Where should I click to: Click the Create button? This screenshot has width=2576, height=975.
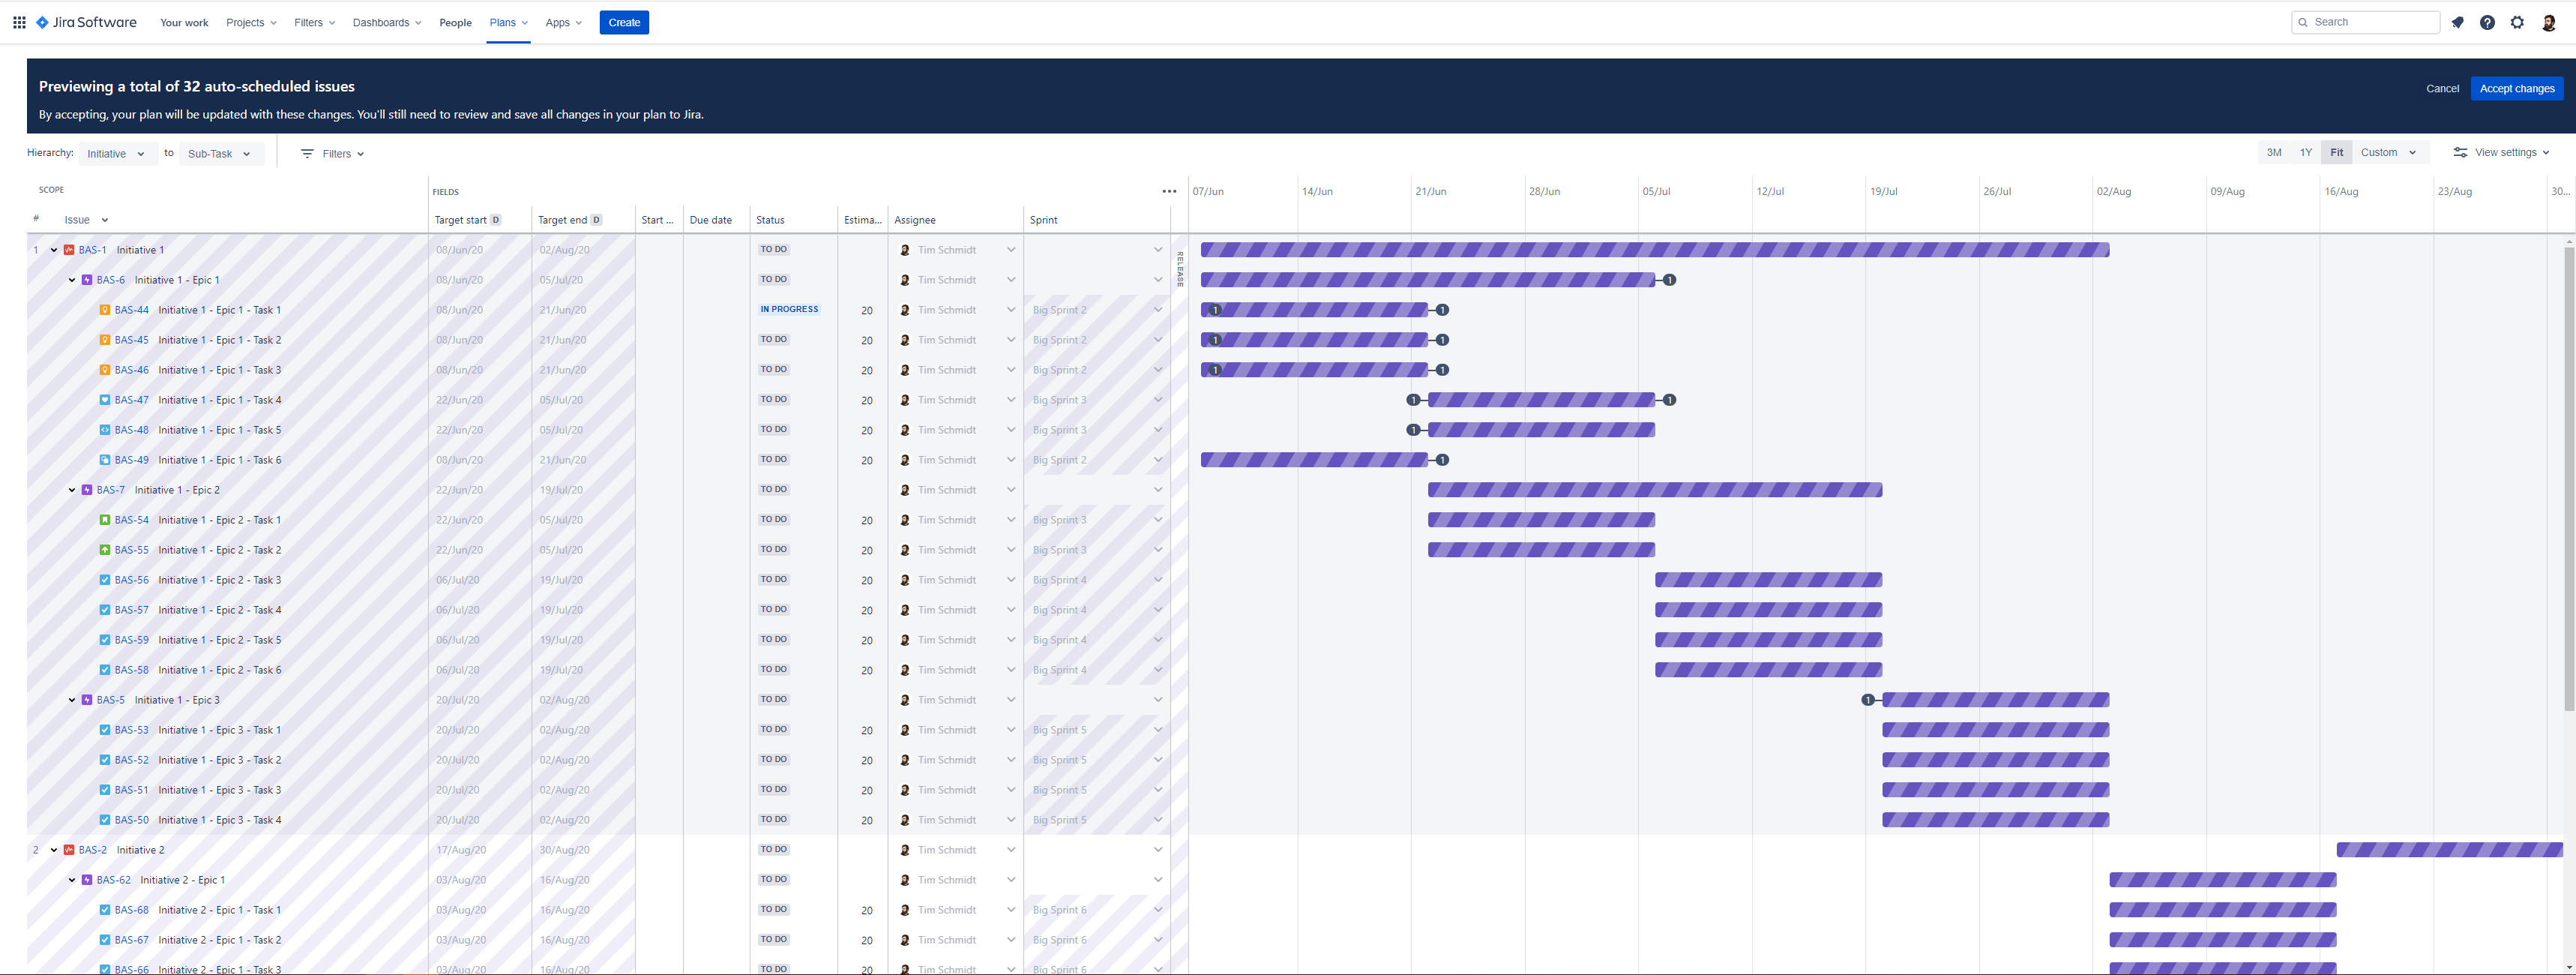pyautogui.click(x=624, y=22)
